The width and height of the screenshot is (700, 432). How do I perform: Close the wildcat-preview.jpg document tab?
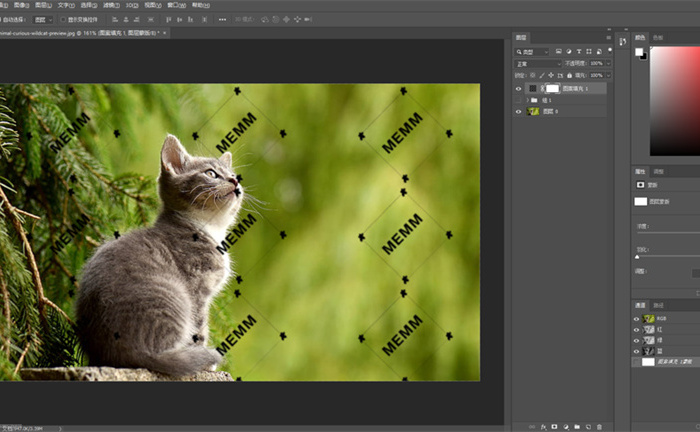(164, 33)
